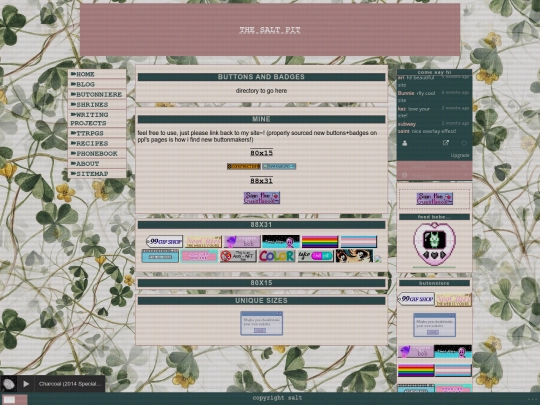Go to the BLOG page
The width and height of the screenshot is (540, 405).
tap(97, 84)
